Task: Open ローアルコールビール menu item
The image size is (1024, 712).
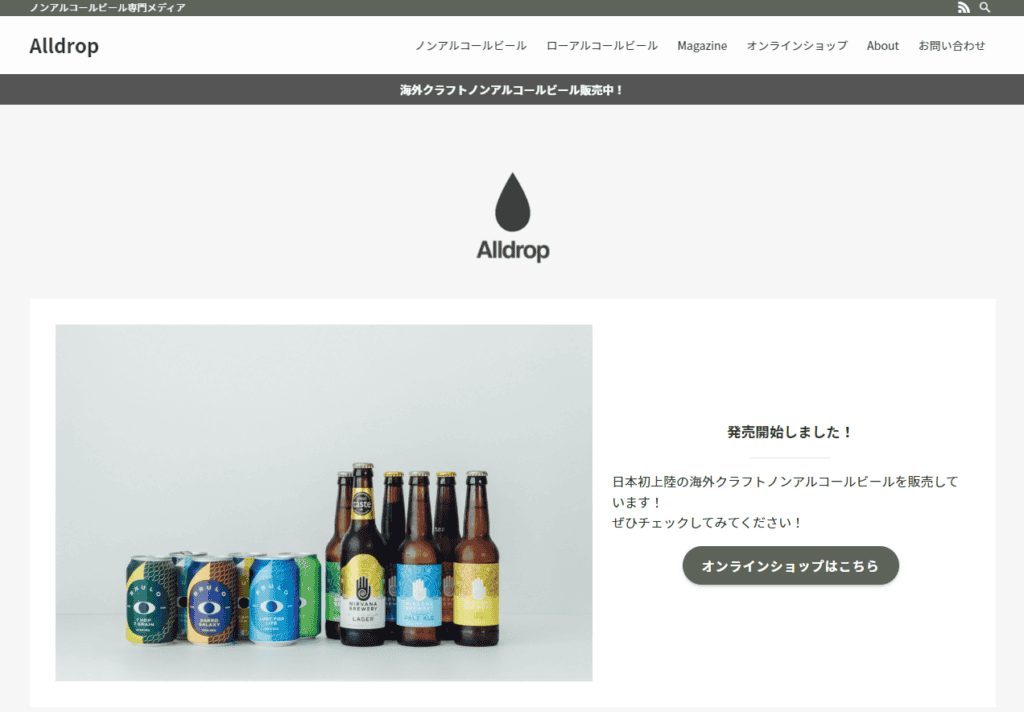Action: (602, 46)
